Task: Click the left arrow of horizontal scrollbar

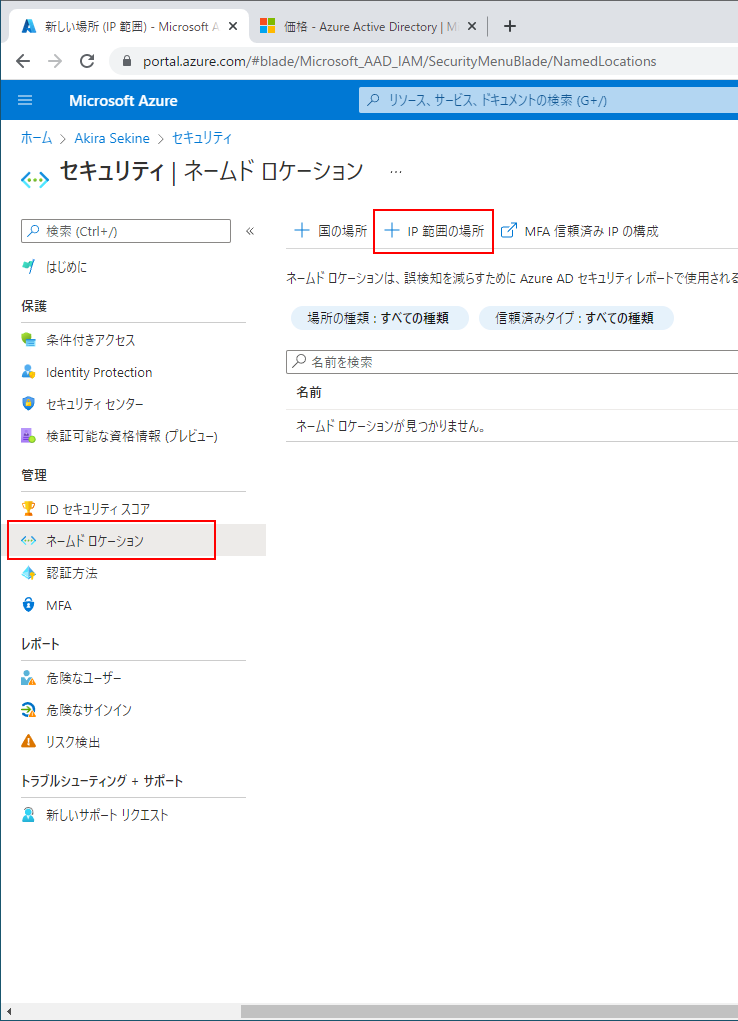Action: [8, 1011]
